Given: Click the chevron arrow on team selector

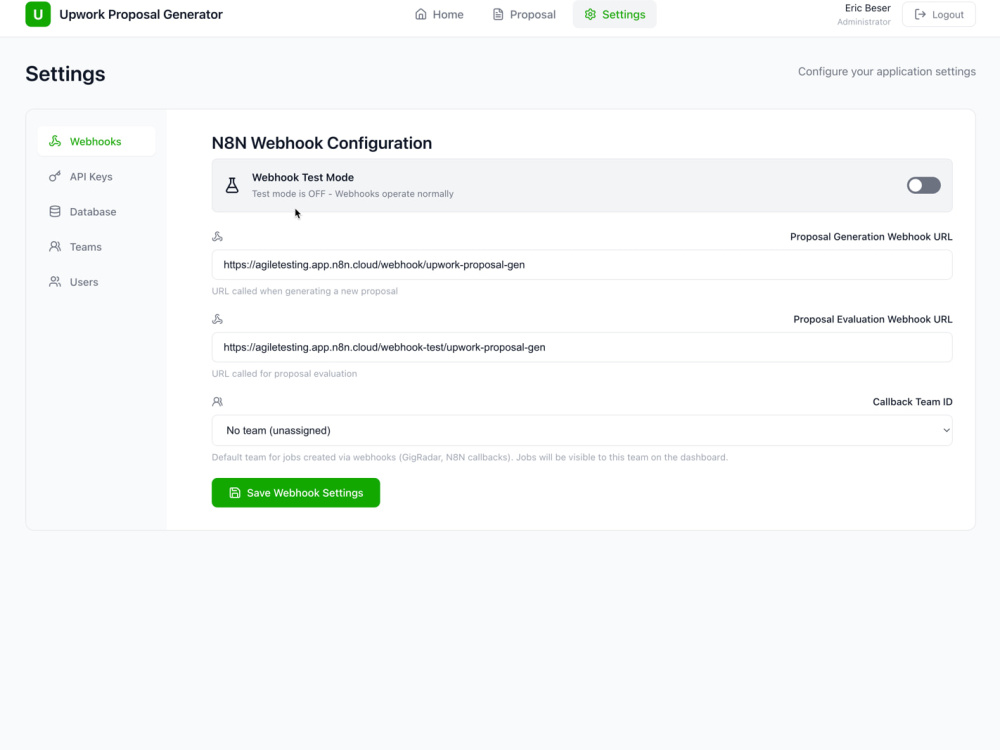Looking at the screenshot, I should (946, 430).
